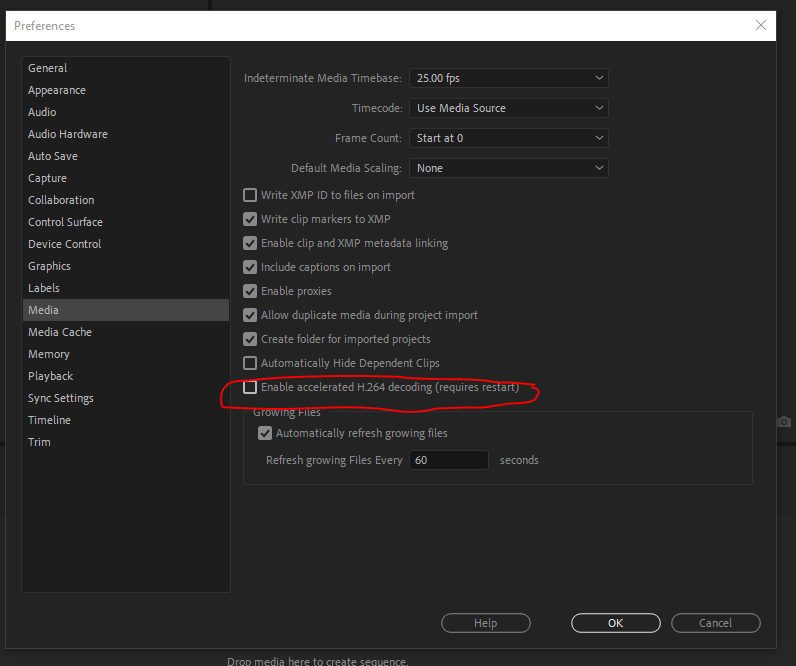Viewport: 796px width, 666px height.
Task: Open Trim preferences
Action: pyautogui.click(x=126, y=442)
